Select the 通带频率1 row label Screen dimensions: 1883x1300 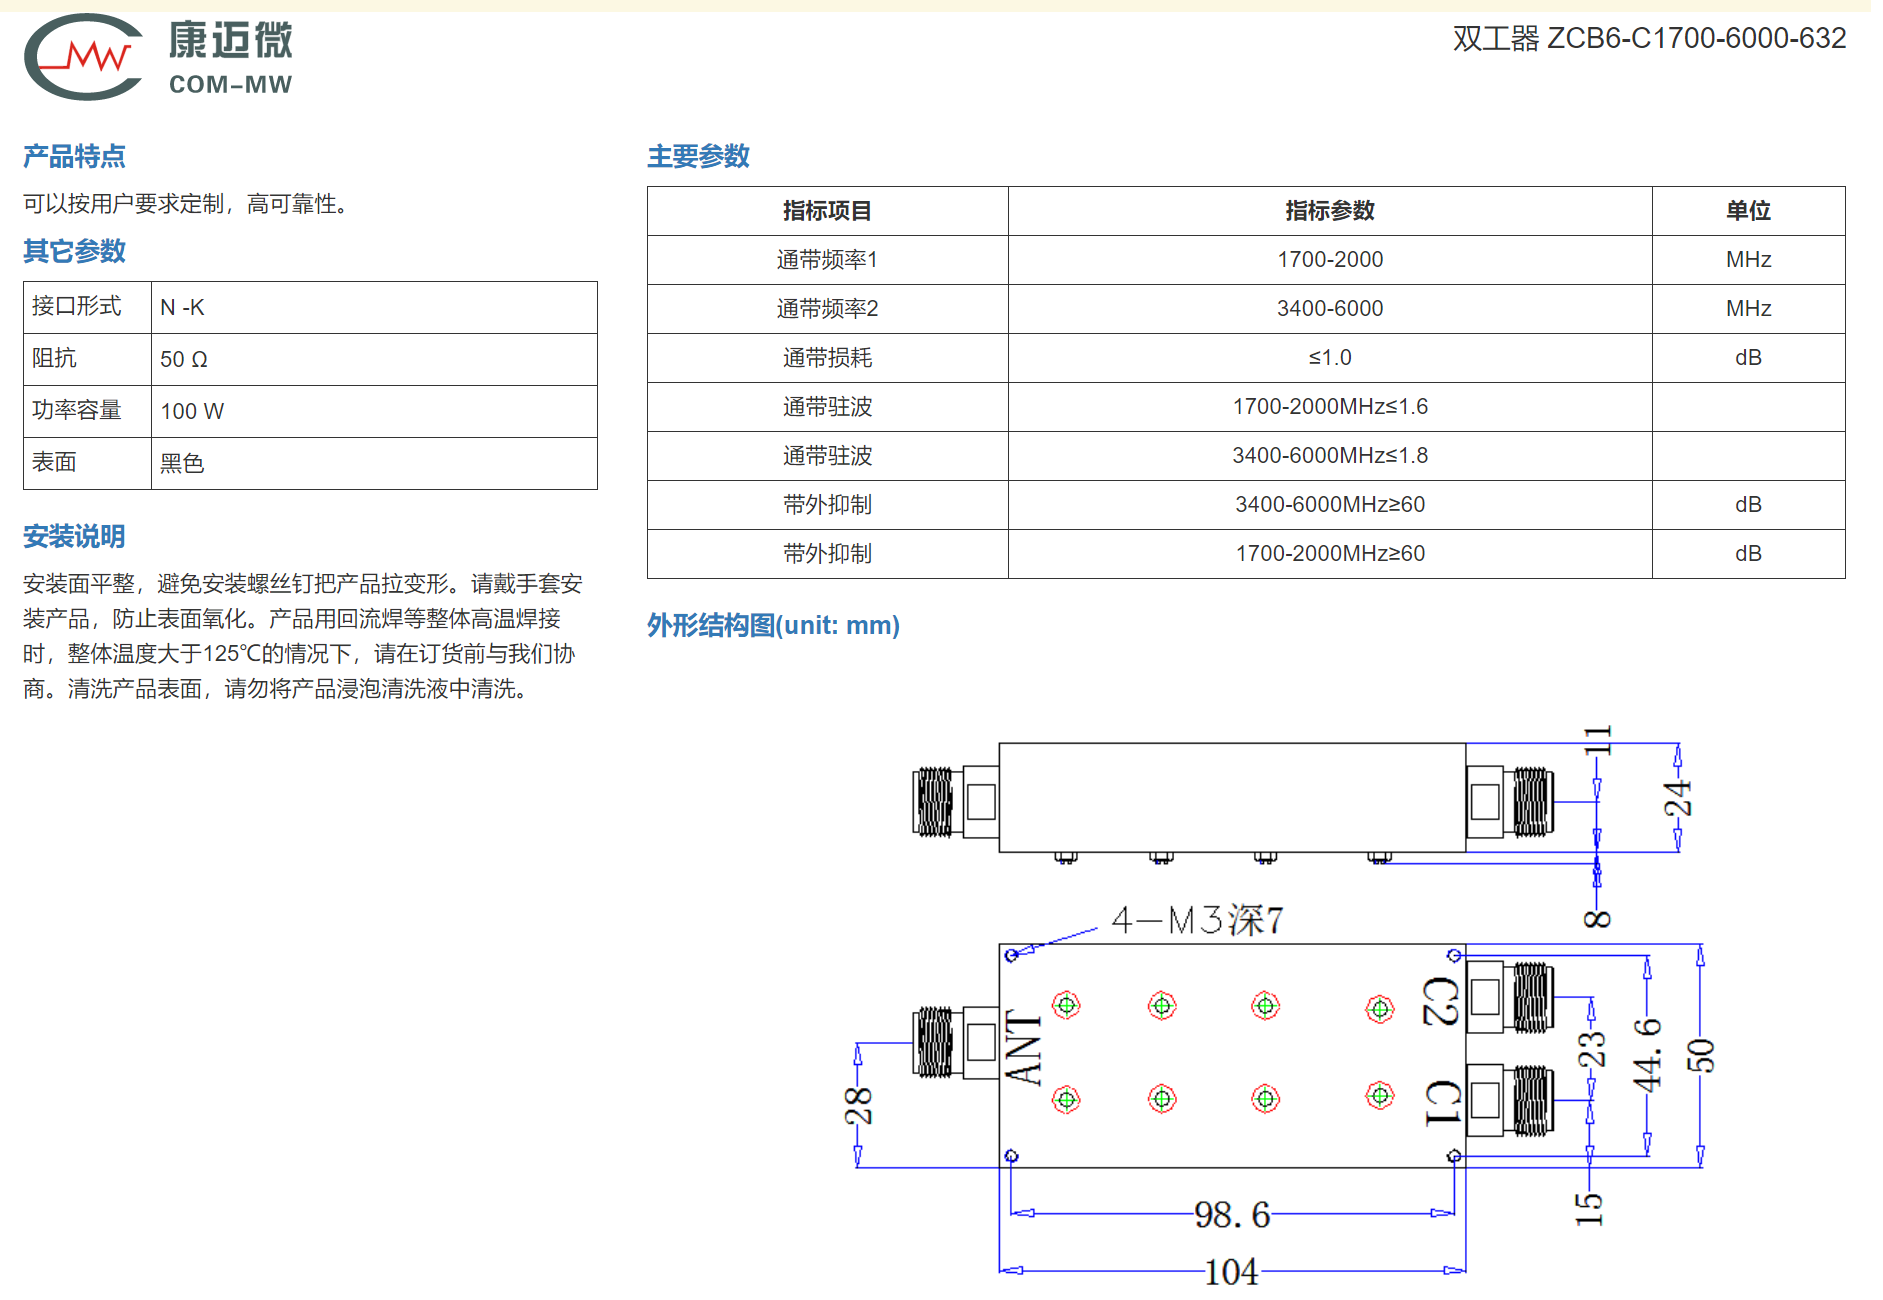point(827,260)
